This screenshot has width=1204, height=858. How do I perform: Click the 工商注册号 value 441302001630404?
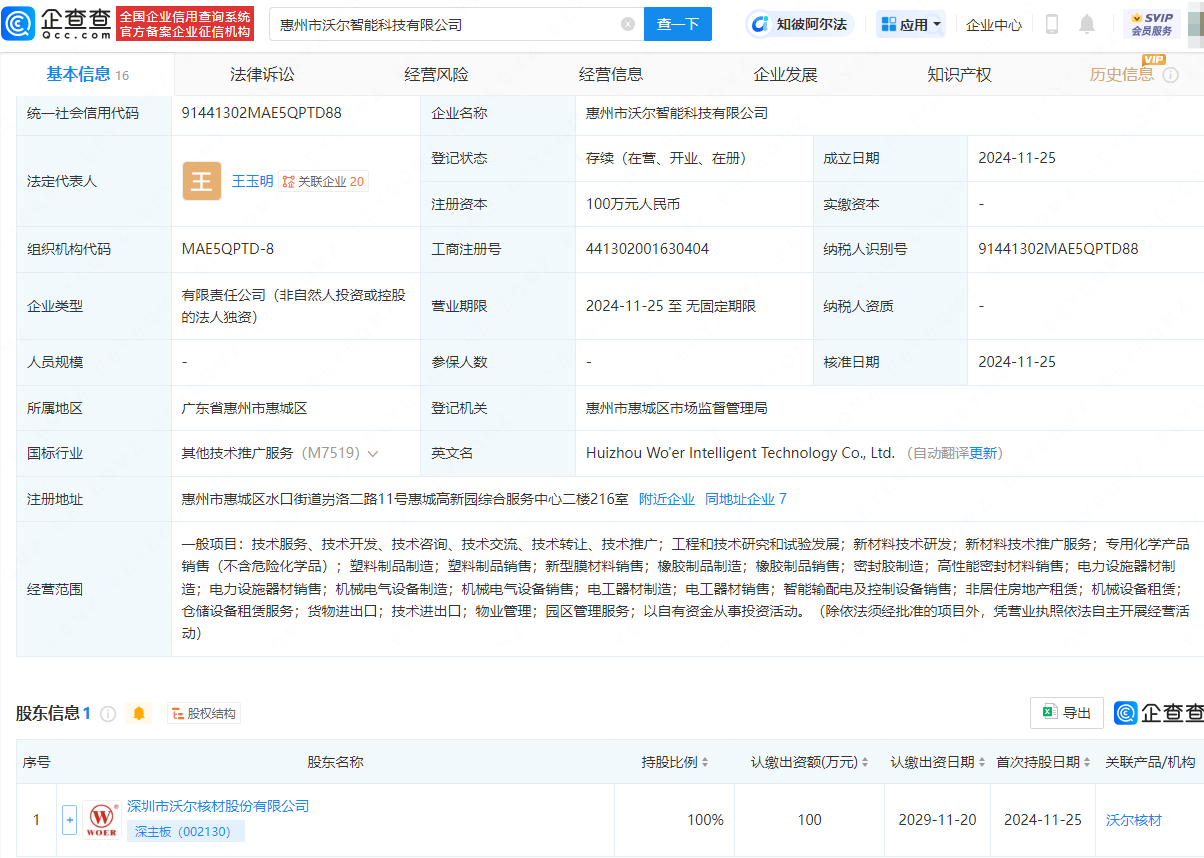point(648,249)
